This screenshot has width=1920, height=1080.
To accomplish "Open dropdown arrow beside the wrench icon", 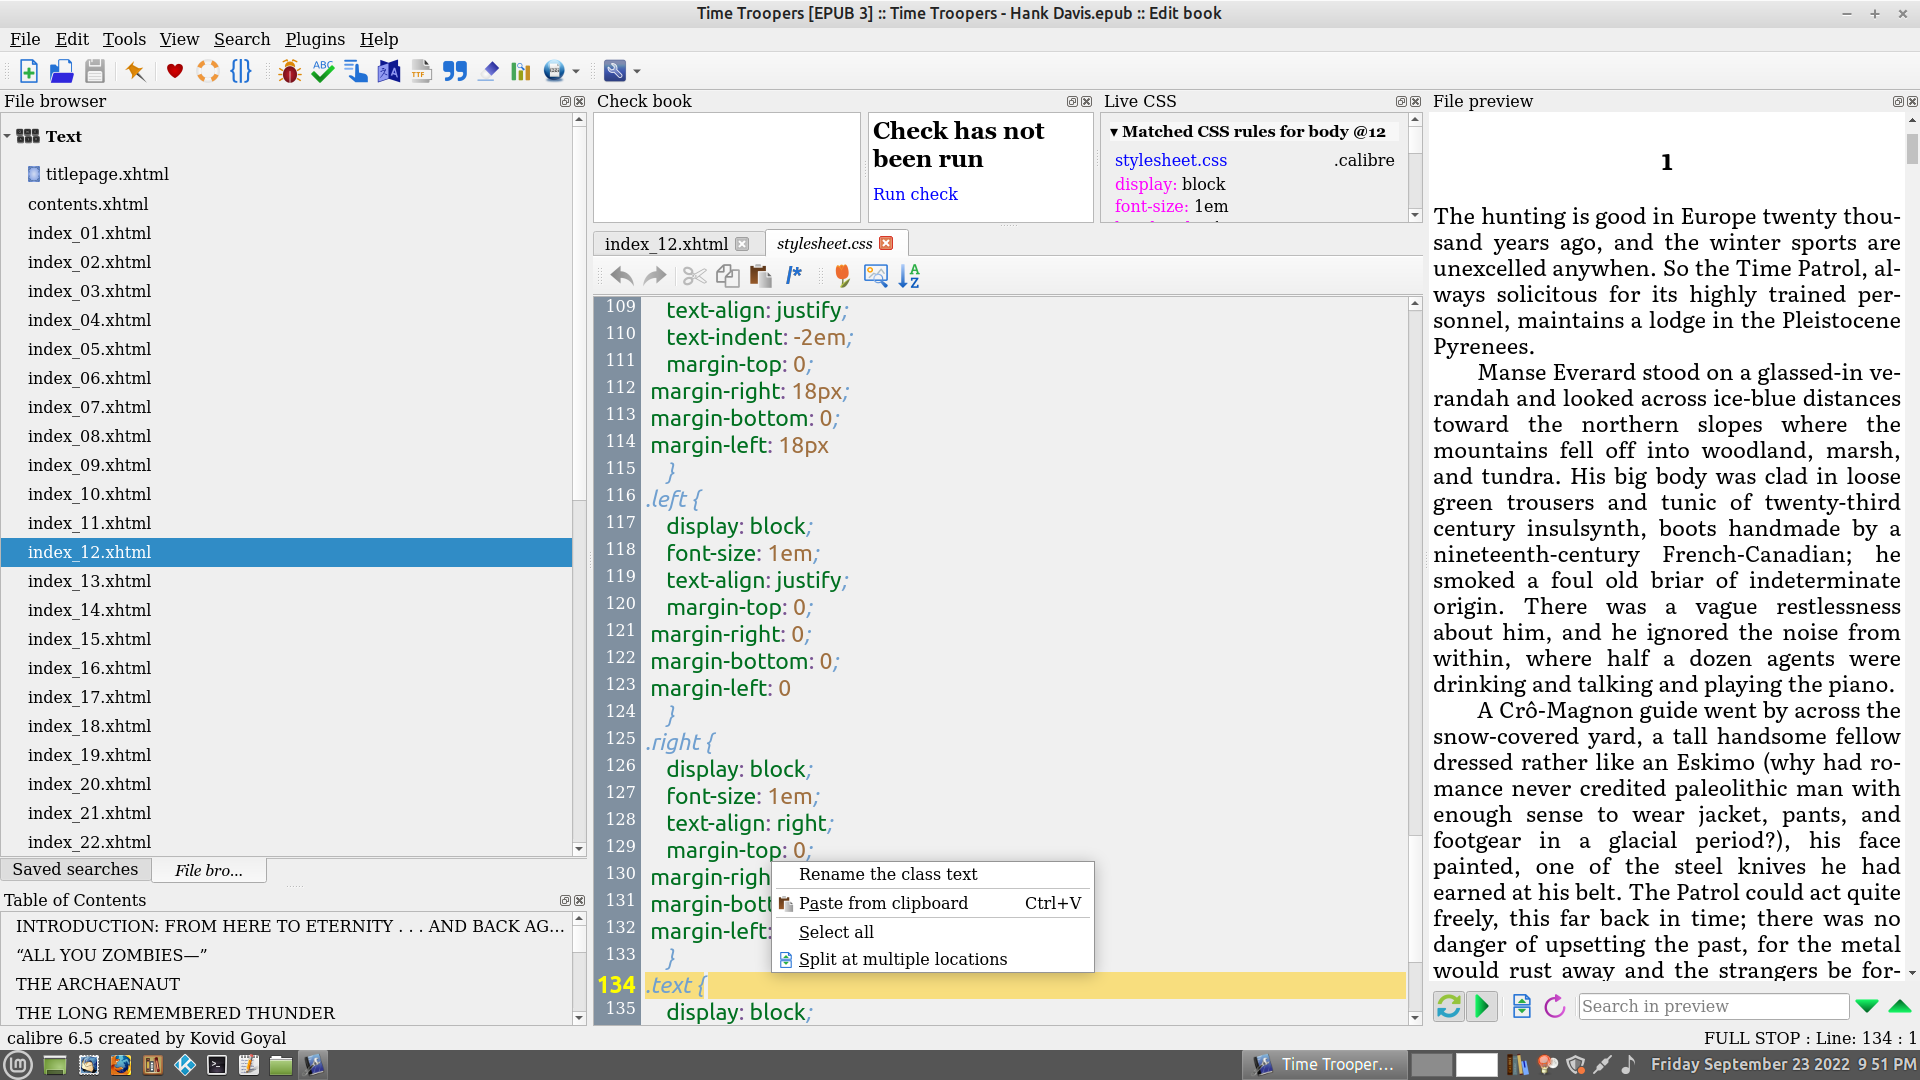I will [637, 71].
